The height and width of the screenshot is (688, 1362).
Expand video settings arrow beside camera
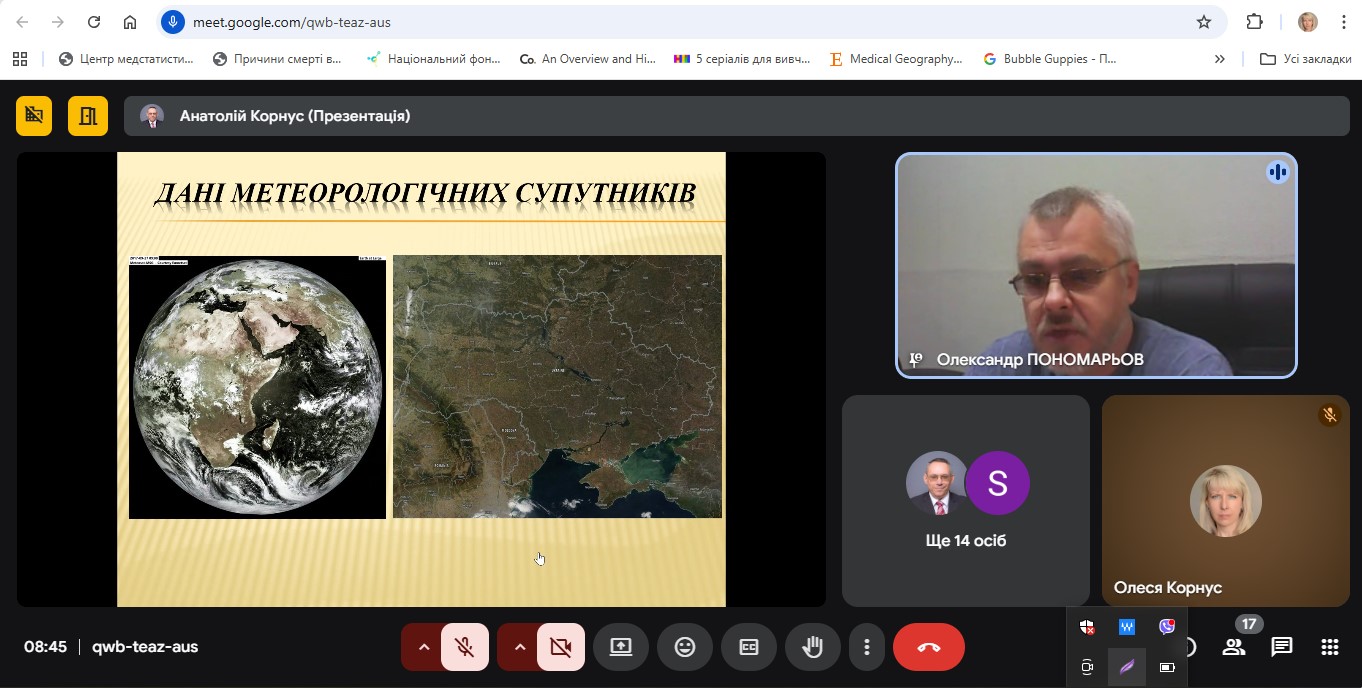click(519, 647)
